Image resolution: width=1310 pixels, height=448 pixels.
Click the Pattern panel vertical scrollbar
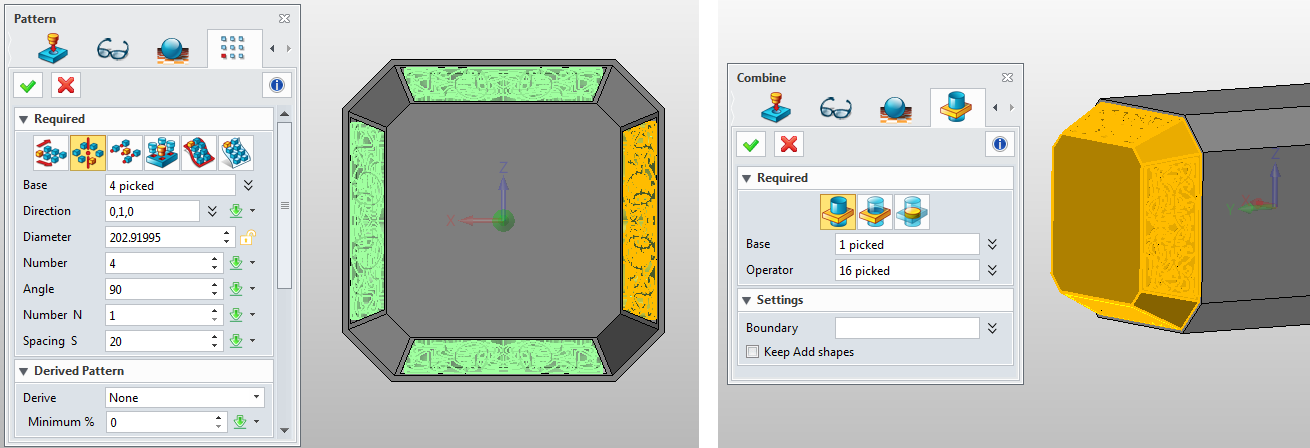[284, 205]
